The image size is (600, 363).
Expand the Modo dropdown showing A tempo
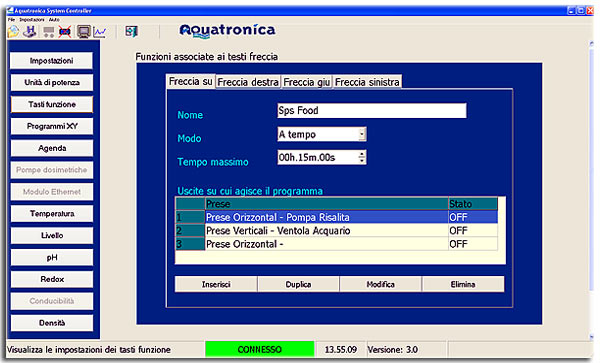pyautogui.click(x=362, y=134)
